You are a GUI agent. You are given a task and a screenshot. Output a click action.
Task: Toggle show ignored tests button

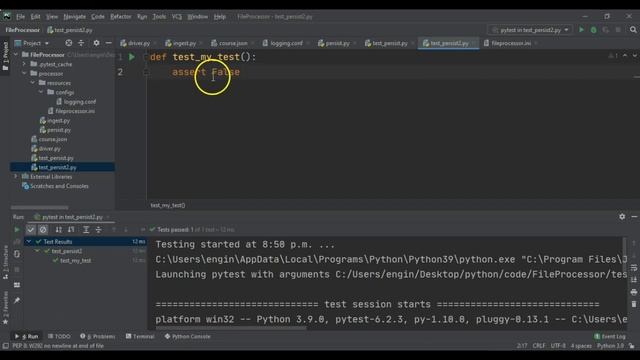point(43,230)
